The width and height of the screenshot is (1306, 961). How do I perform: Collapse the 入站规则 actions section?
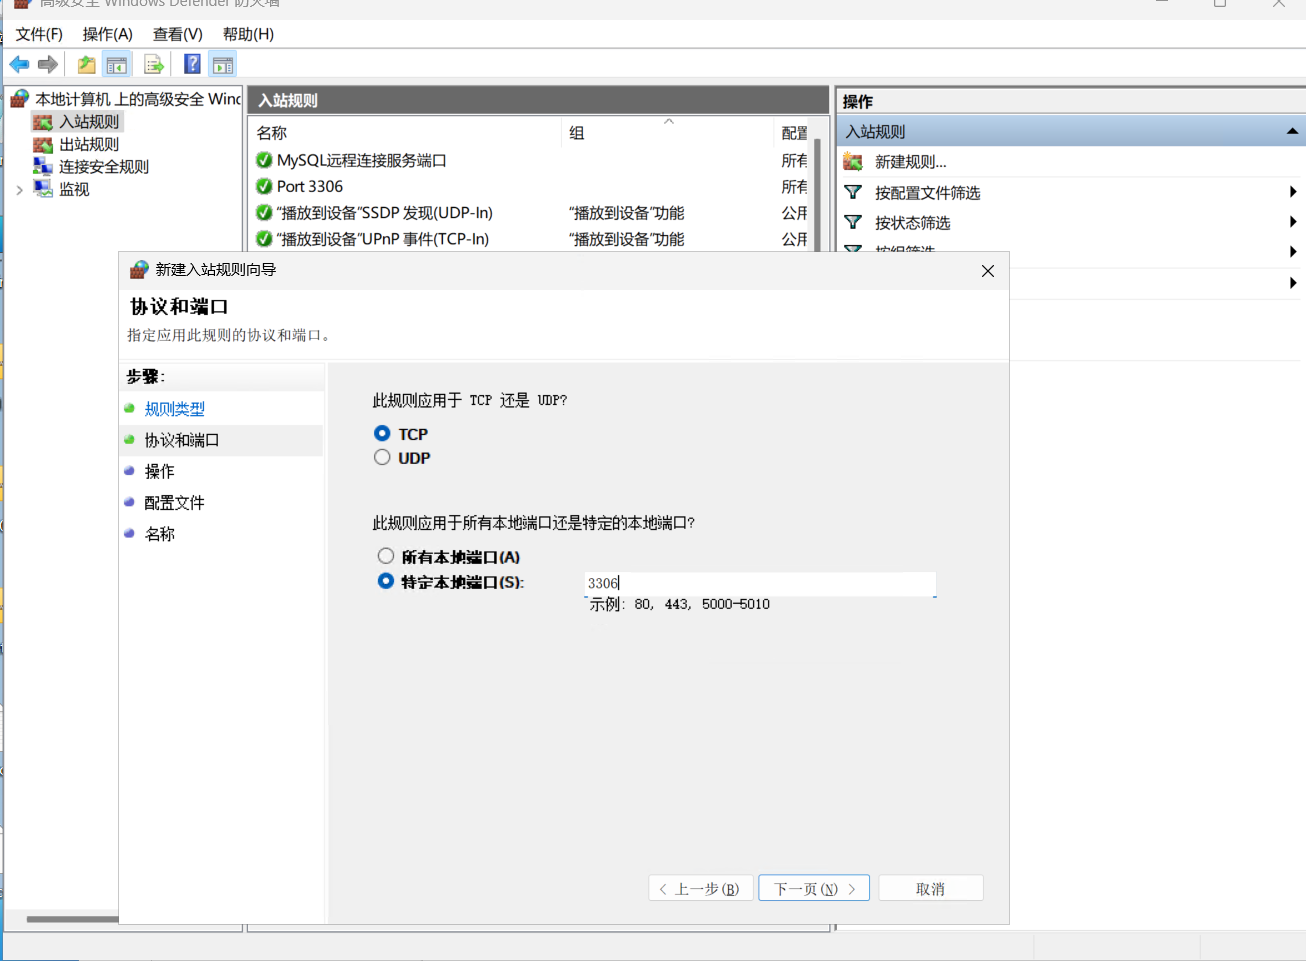pos(1292,132)
